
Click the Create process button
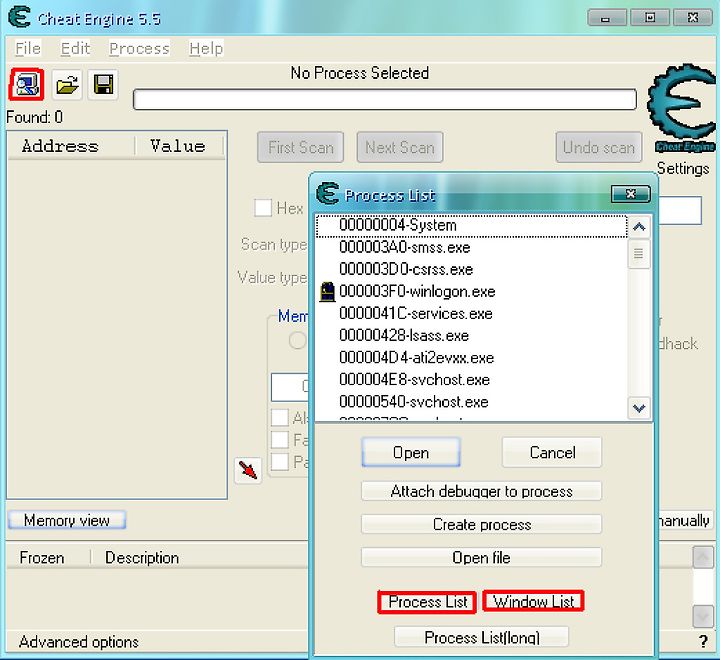pyautogui.click(x=481, y=524)
